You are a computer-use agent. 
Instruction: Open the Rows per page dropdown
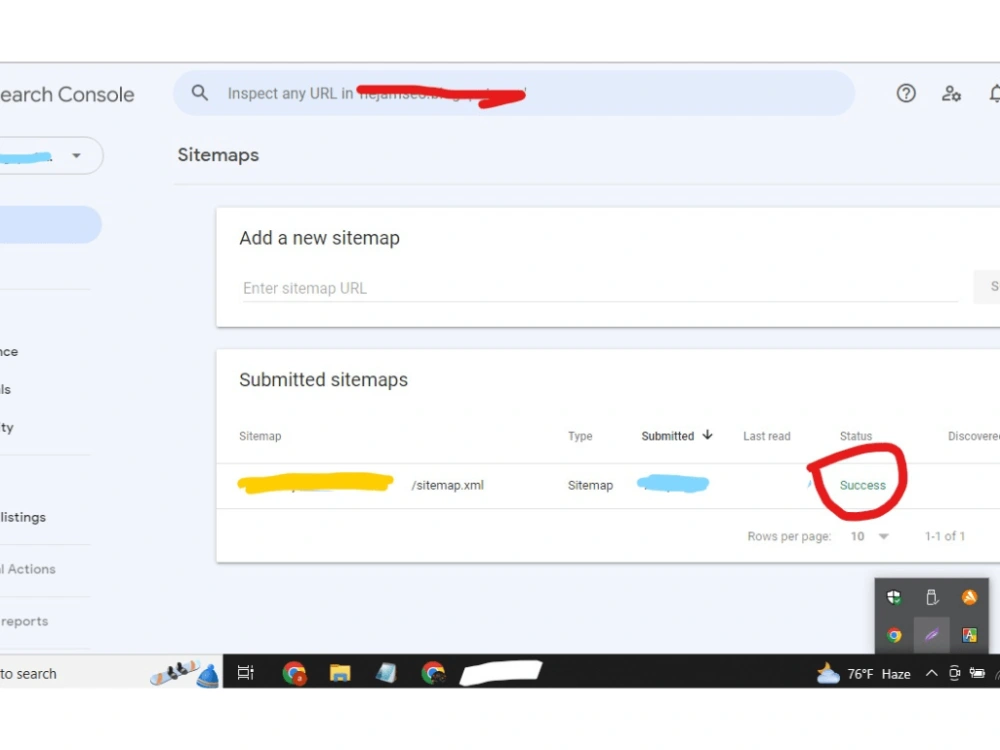(x=869, y=536)
